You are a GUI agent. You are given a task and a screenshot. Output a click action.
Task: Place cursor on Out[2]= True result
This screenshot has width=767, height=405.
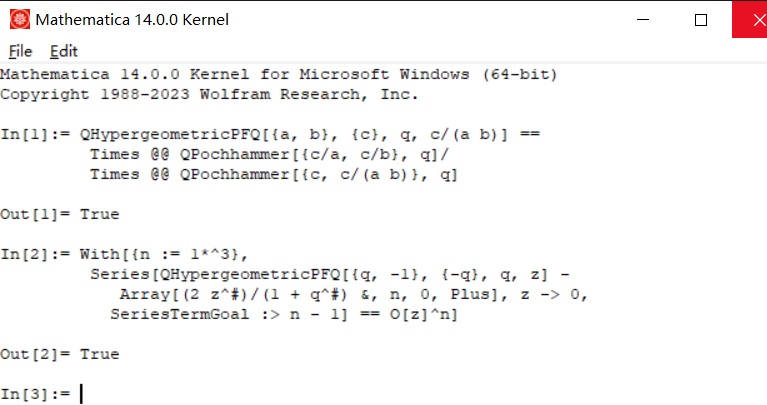60,354
